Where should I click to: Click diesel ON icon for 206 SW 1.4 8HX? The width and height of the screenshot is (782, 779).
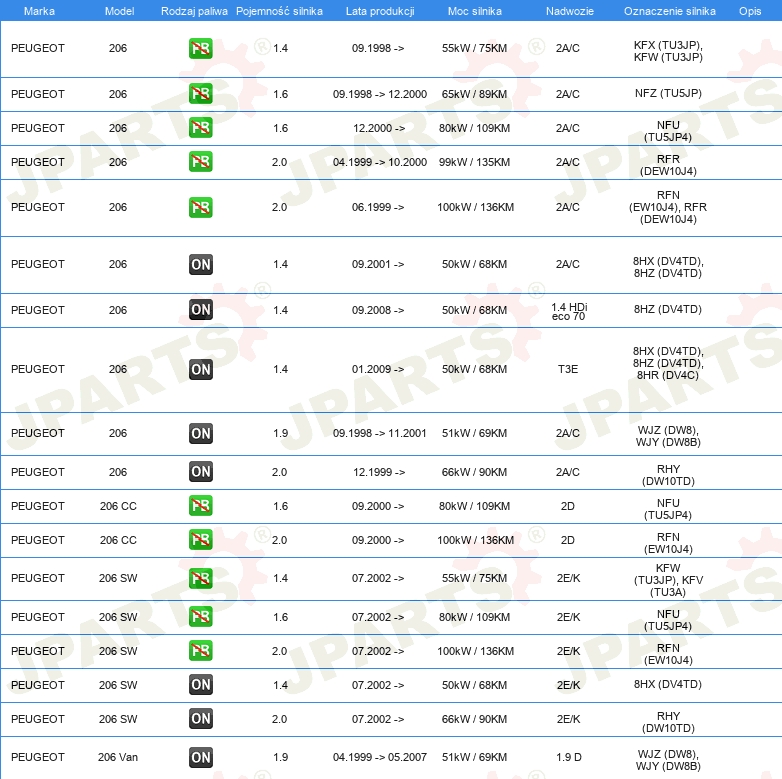tap(201, 684)
